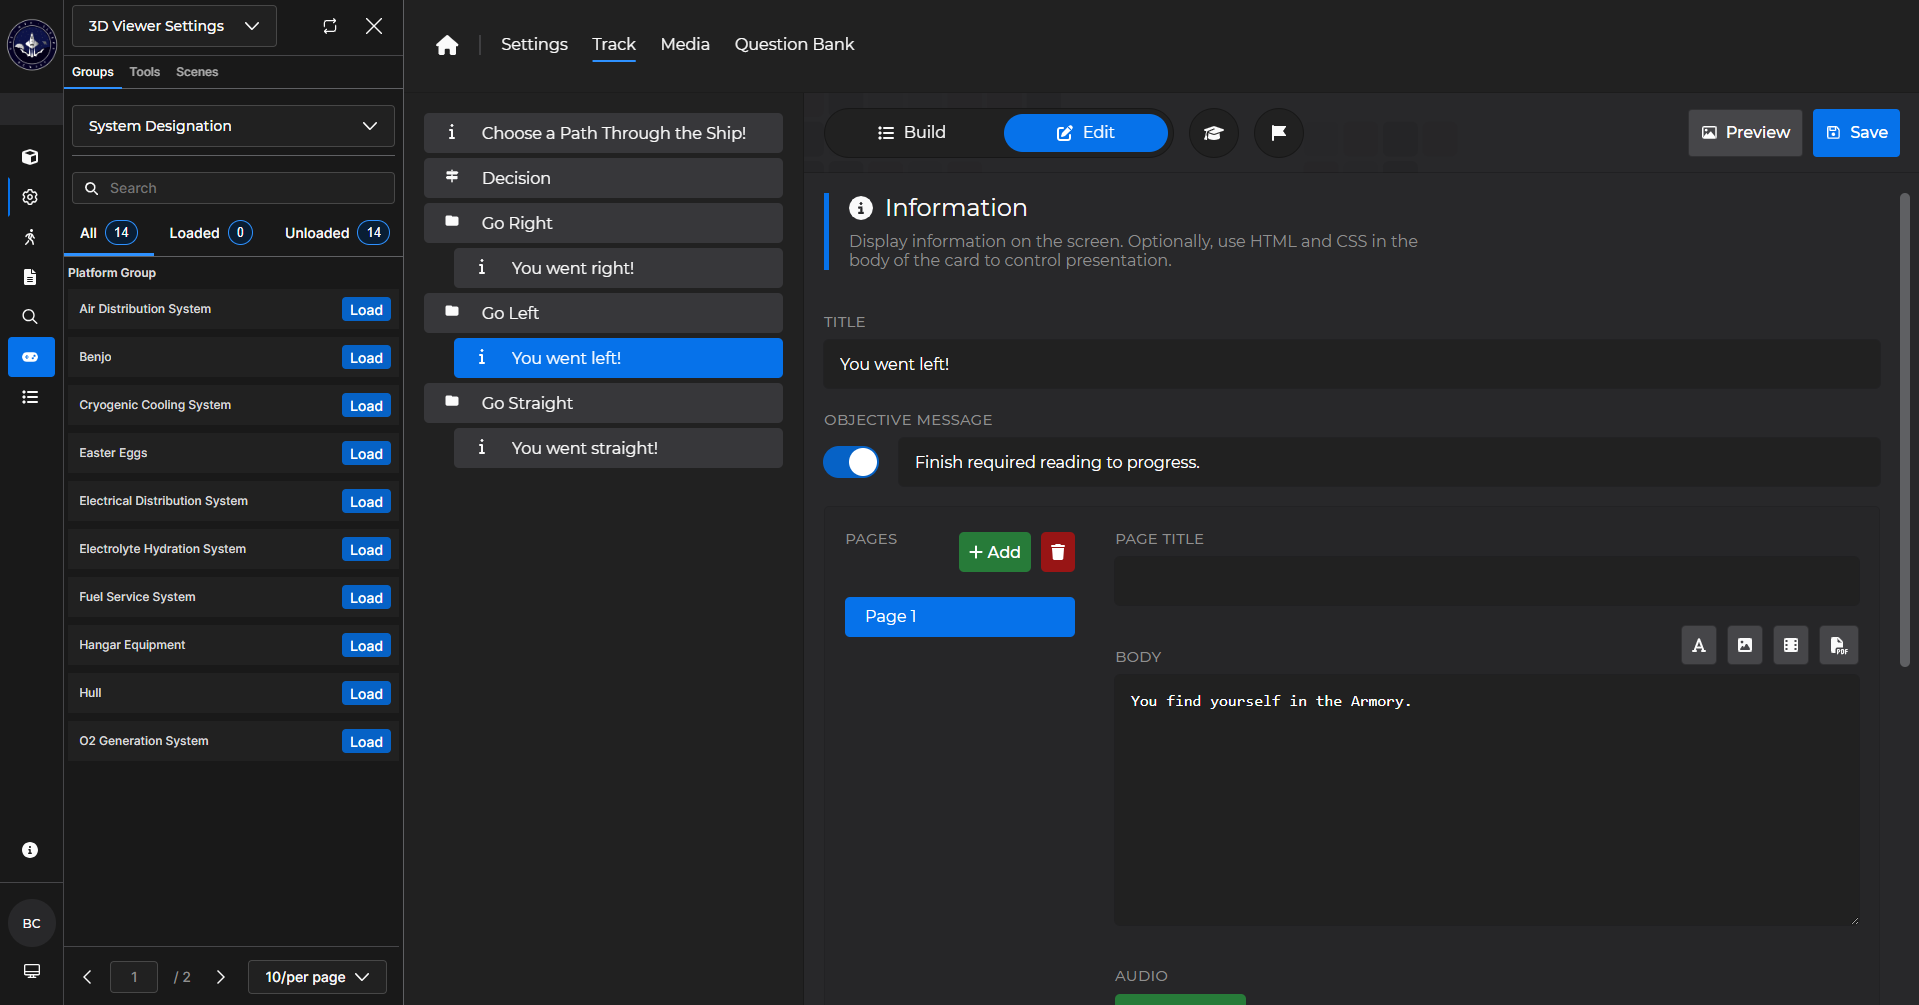Load the Cryogenic Cooling System

366,406
